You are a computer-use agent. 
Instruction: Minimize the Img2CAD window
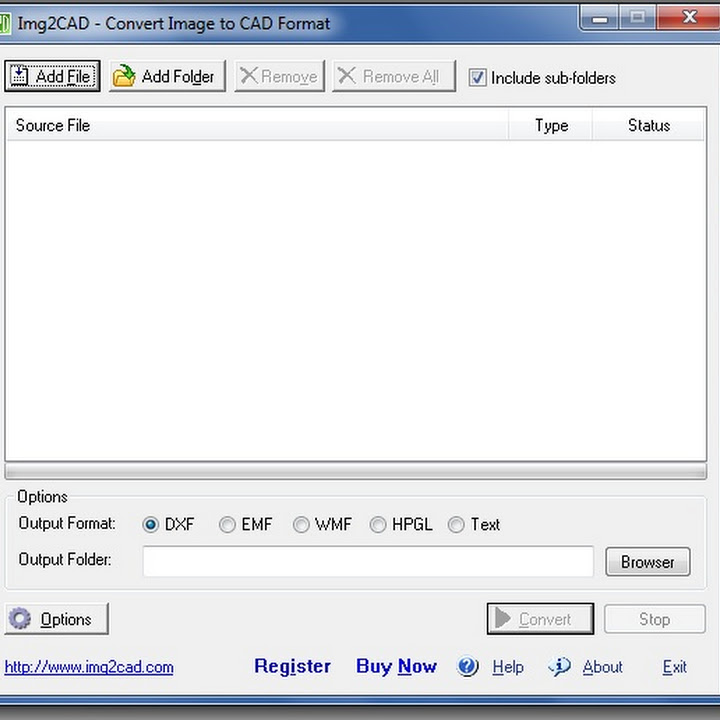tap(600, 17)
